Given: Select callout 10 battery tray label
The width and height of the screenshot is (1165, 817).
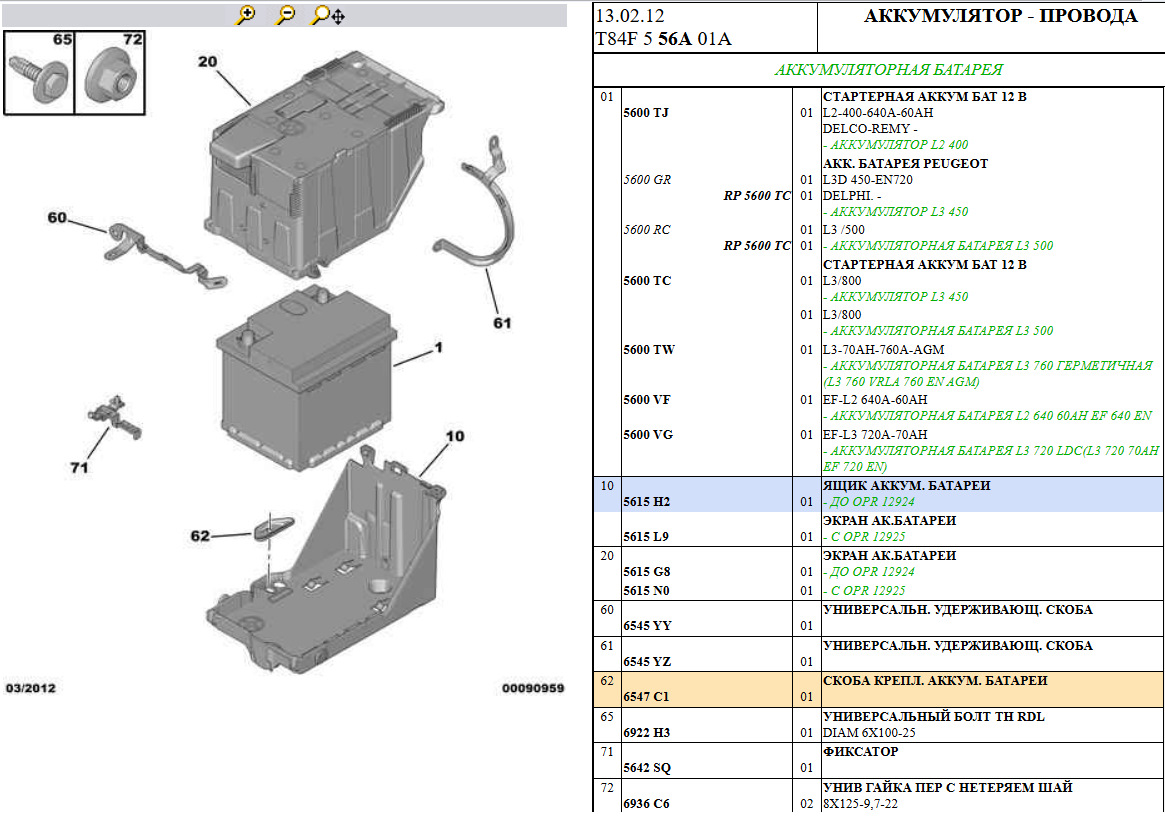Looking at the screenshot, I should click(455, 436).
